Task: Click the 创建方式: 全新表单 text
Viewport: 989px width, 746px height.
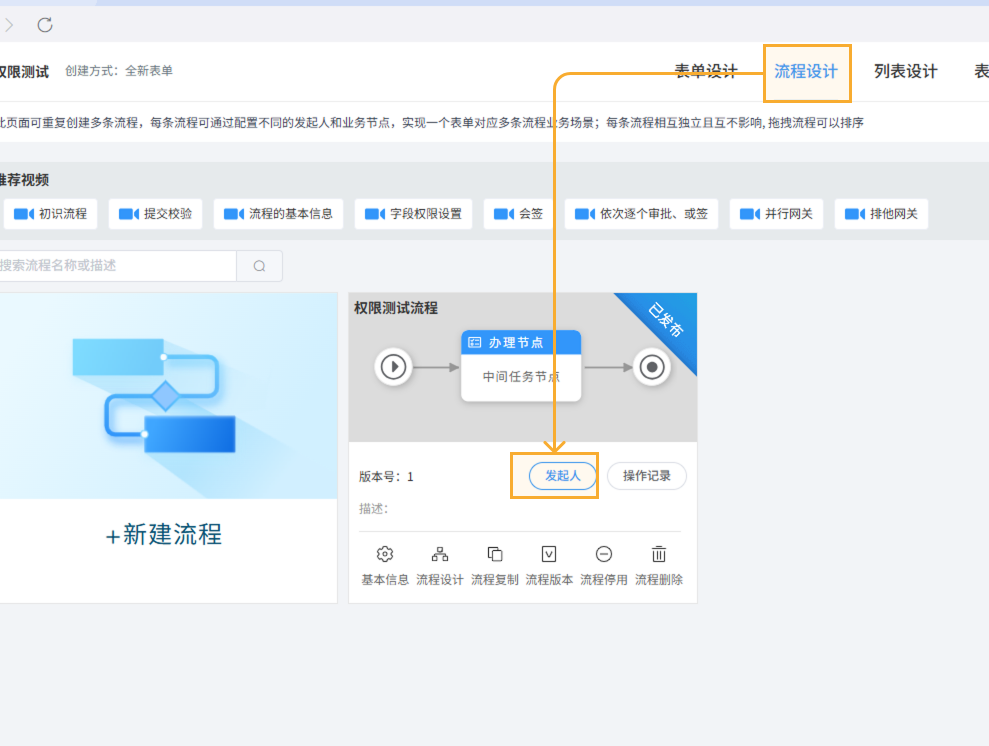Action: pyautogui.click(x=119, y=71)
